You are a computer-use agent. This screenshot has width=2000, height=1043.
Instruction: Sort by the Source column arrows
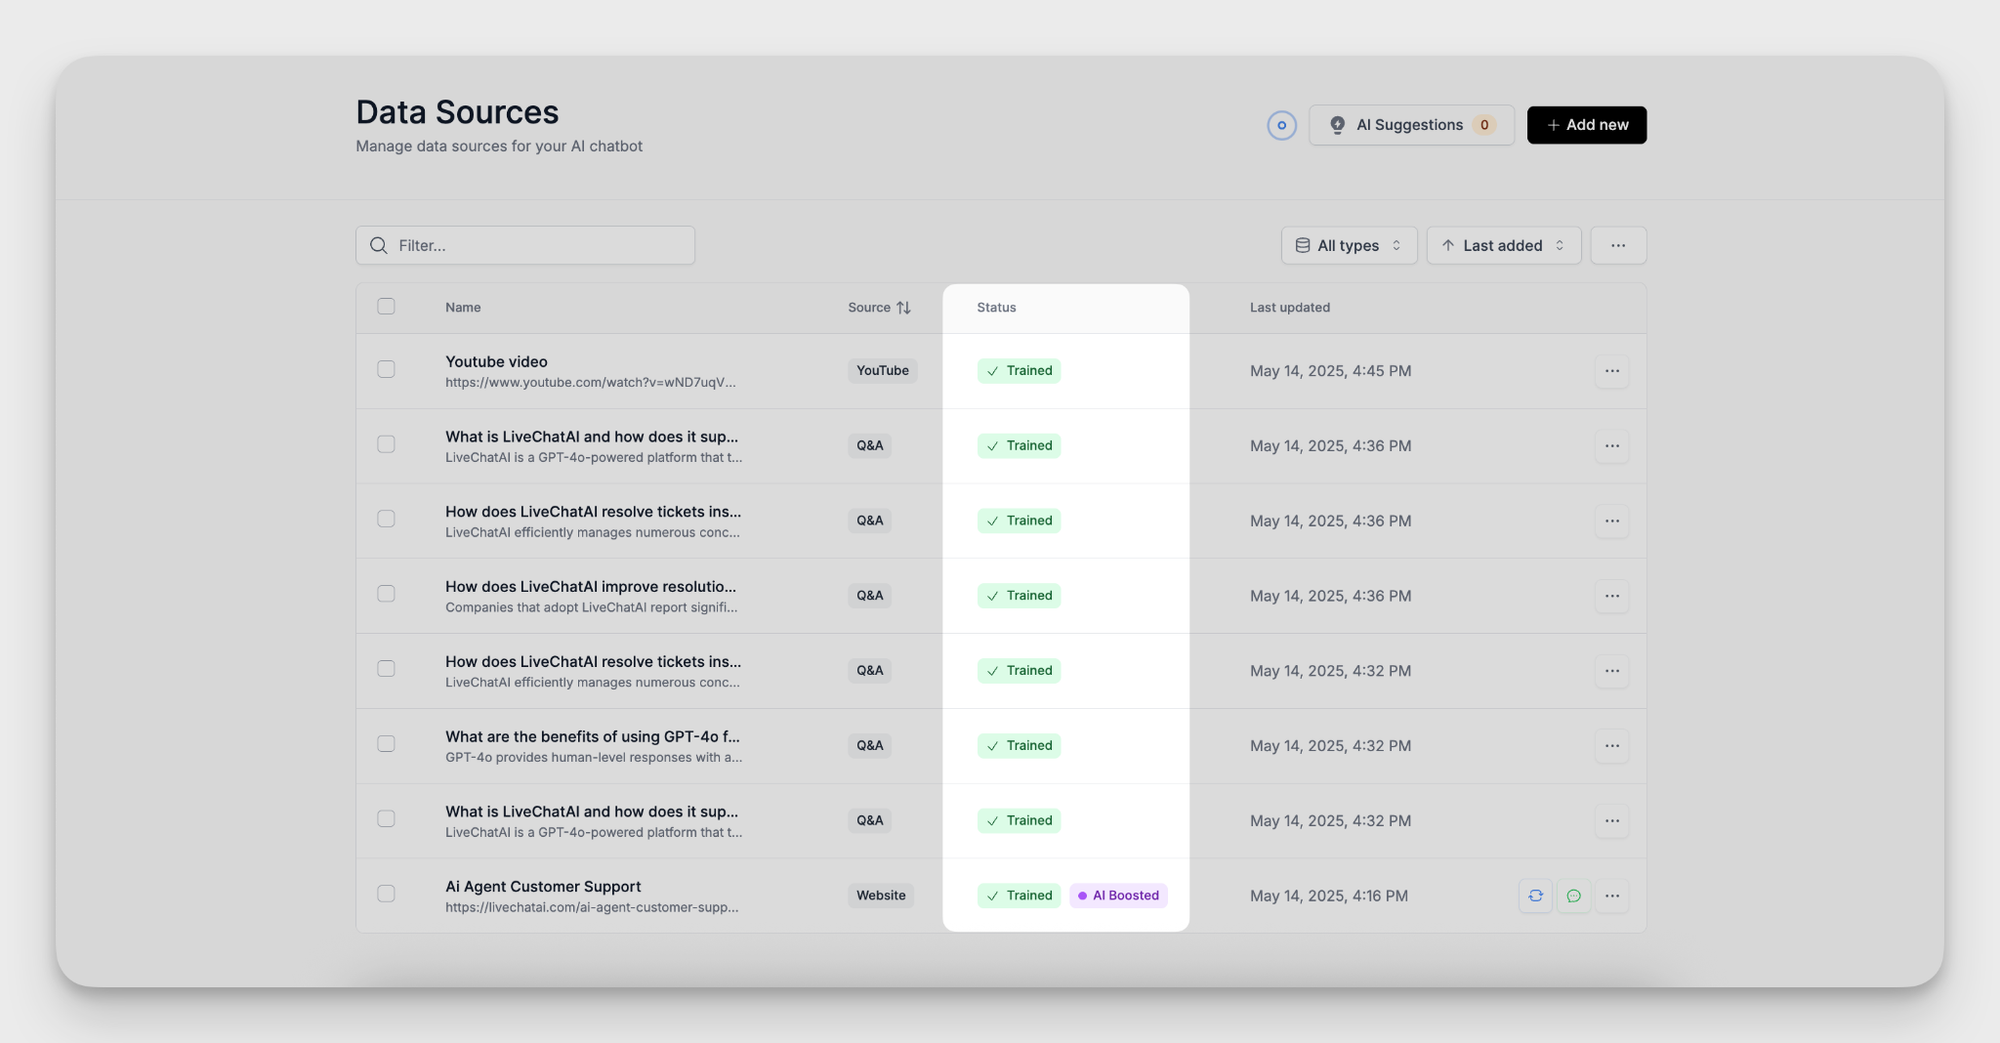pos(903,307)
